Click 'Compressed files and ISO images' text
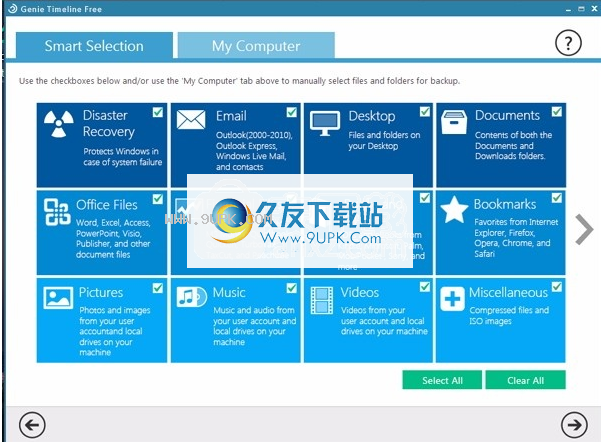 pos(509,315)
